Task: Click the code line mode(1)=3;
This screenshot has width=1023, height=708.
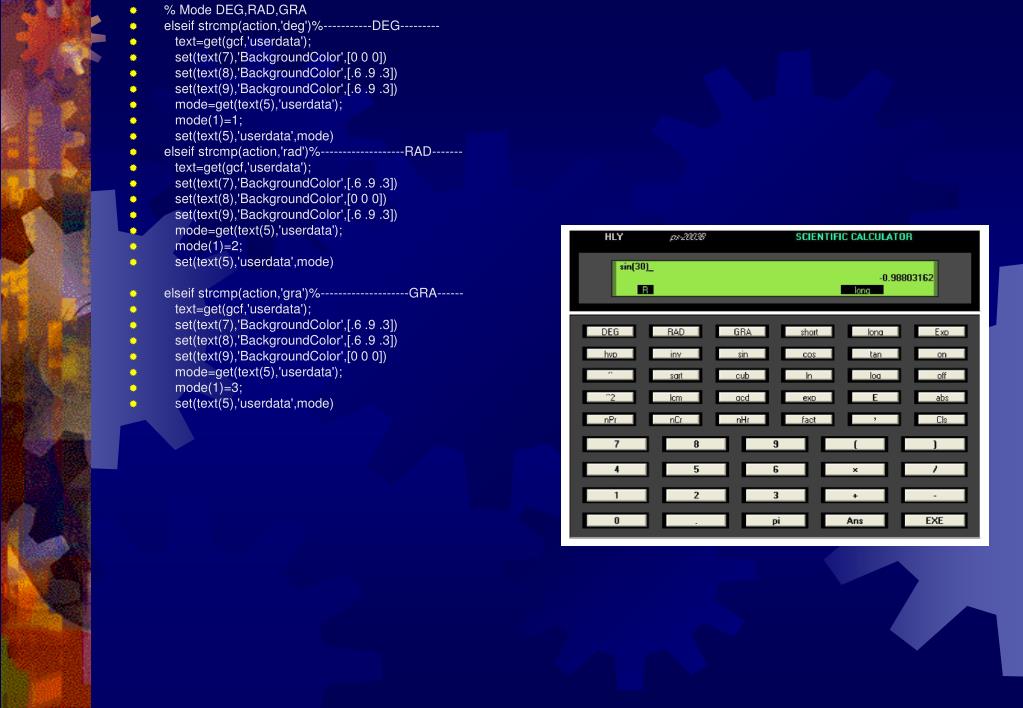Action: 208,388
